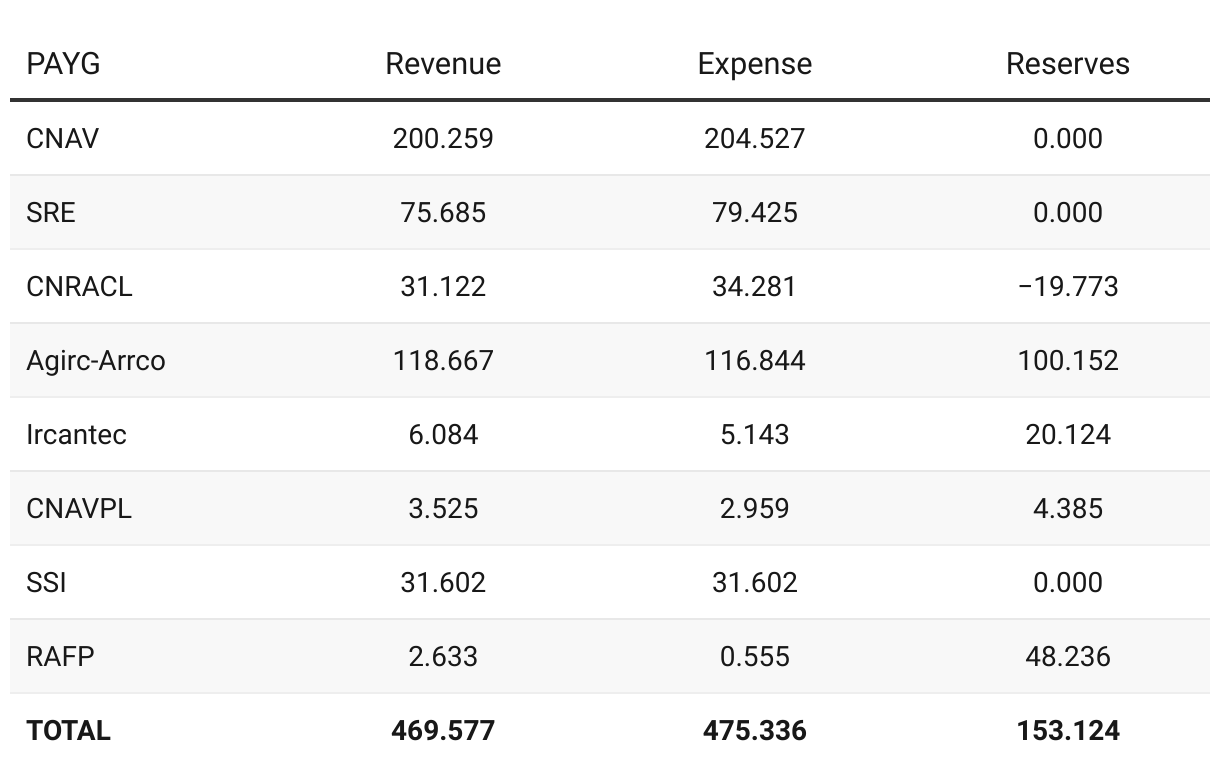Image resolution: width=1220 pixels, height=776 pixels.
Task: Select the Expense column header
Action: click(754, 64)
